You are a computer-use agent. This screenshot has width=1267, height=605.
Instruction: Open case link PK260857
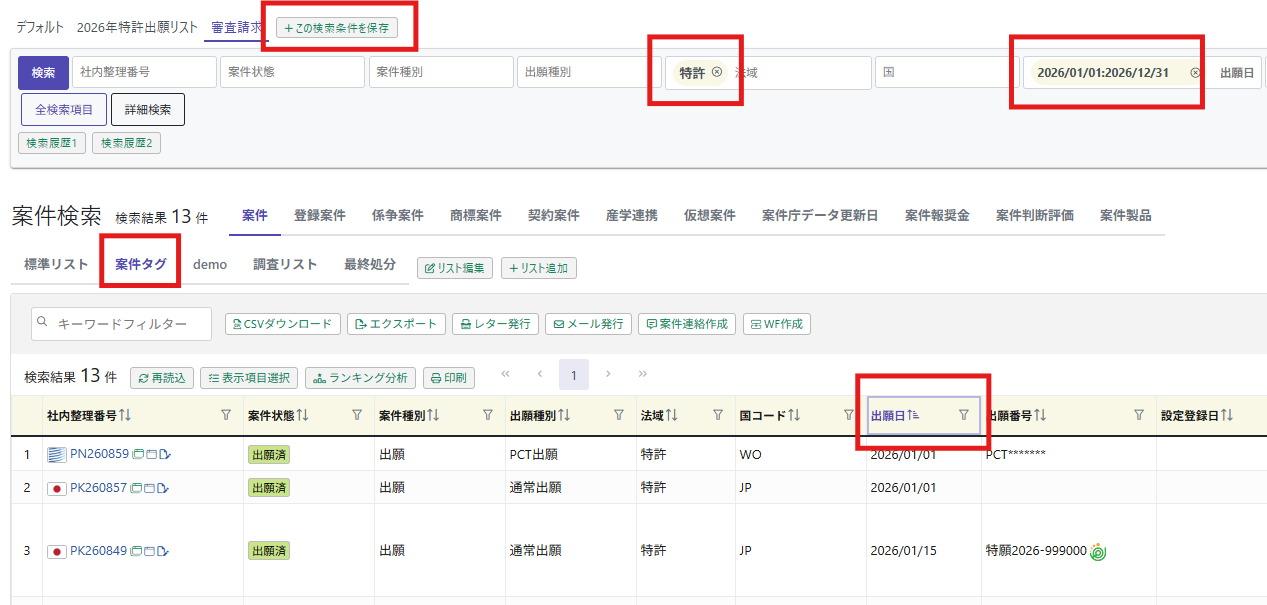99,488
